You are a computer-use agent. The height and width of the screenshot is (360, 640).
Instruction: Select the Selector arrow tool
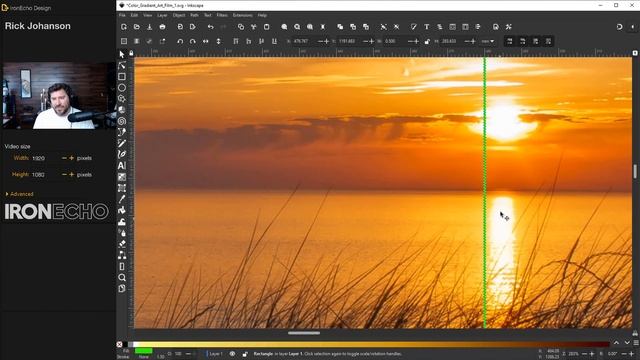(x=122, y=54)
